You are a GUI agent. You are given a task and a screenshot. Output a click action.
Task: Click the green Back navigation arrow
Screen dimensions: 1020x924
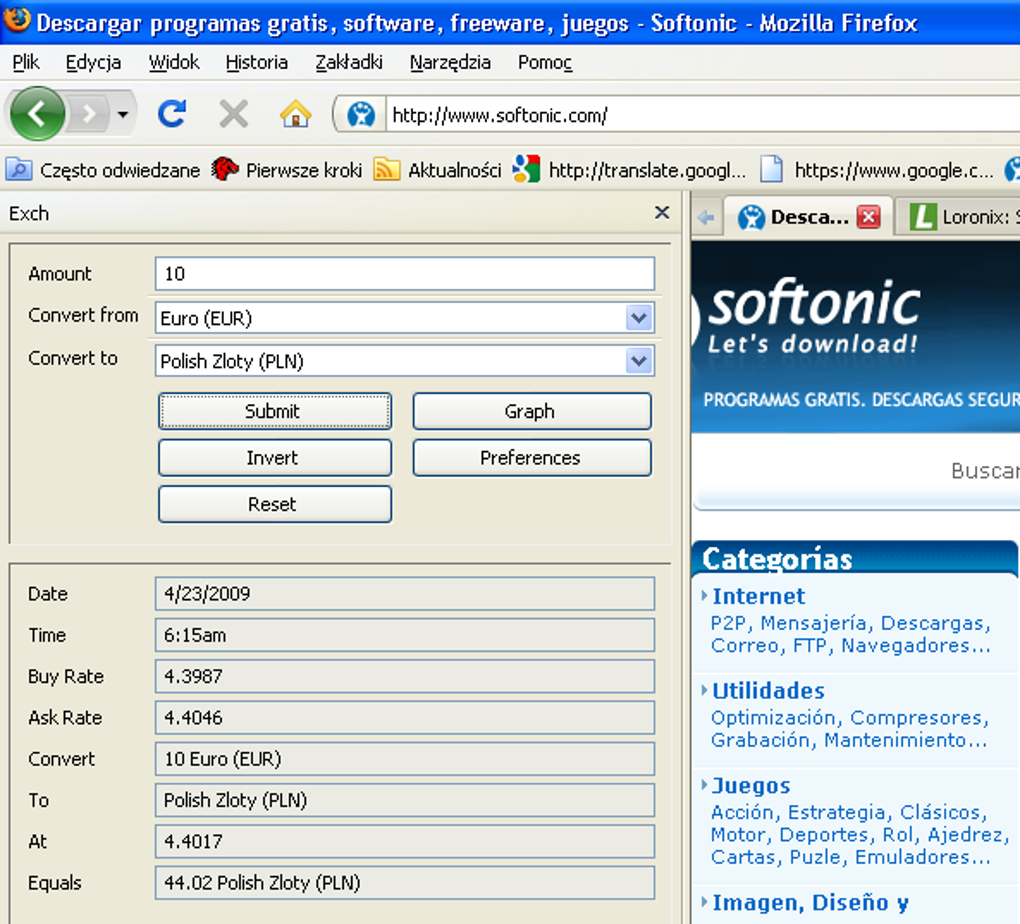pos(37,114)
